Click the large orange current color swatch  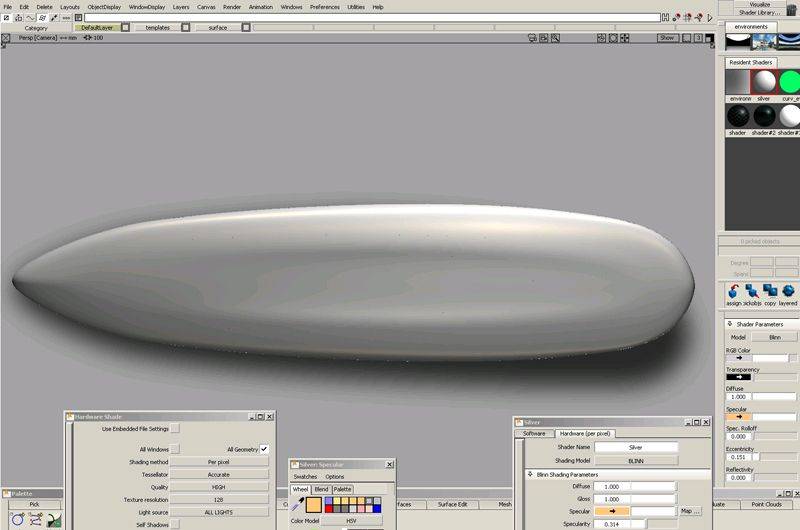click(314, 505)
